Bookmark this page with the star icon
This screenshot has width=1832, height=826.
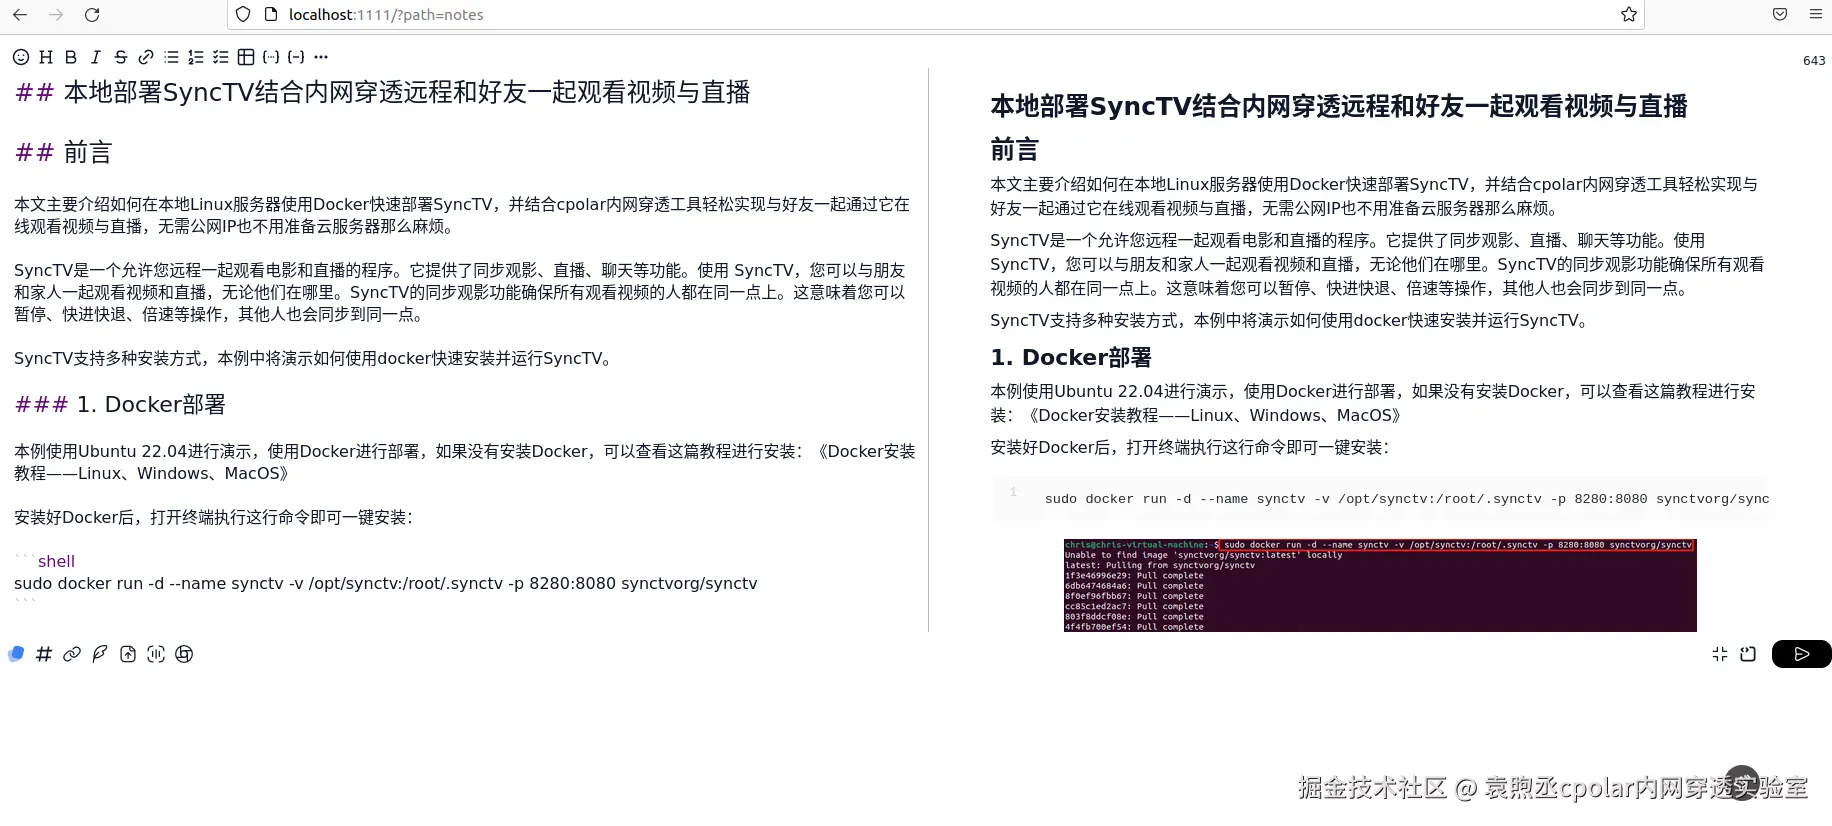click(x=1629, y=15)
